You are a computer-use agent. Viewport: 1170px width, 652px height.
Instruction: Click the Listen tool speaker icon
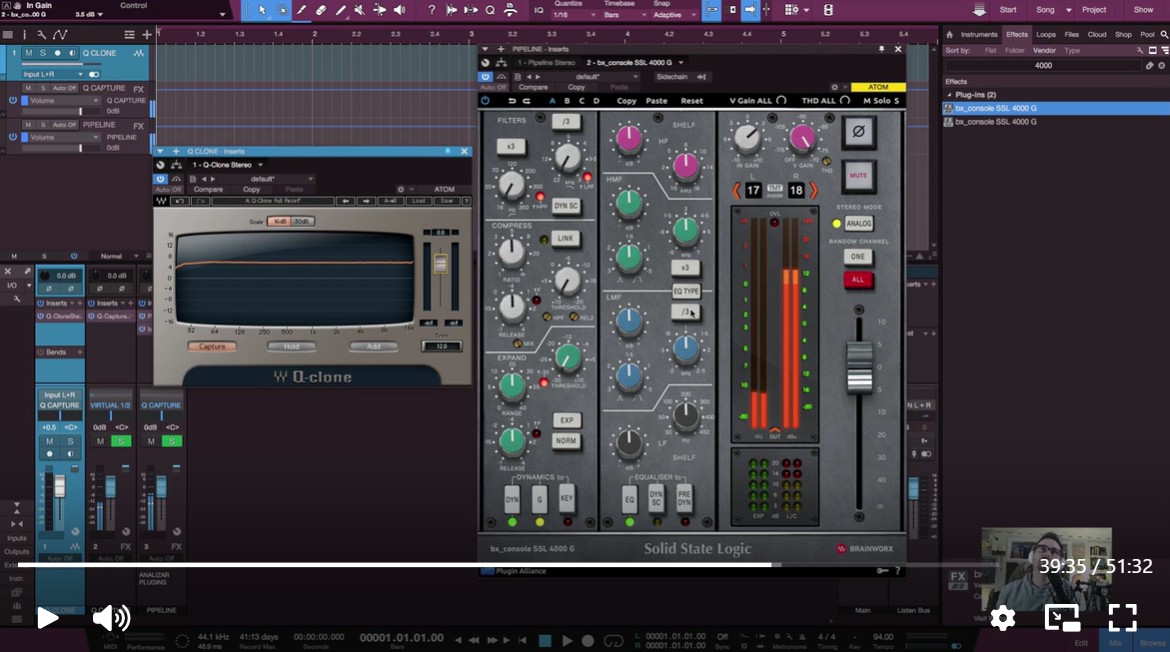pyautogui.click(x=400, y=10)
